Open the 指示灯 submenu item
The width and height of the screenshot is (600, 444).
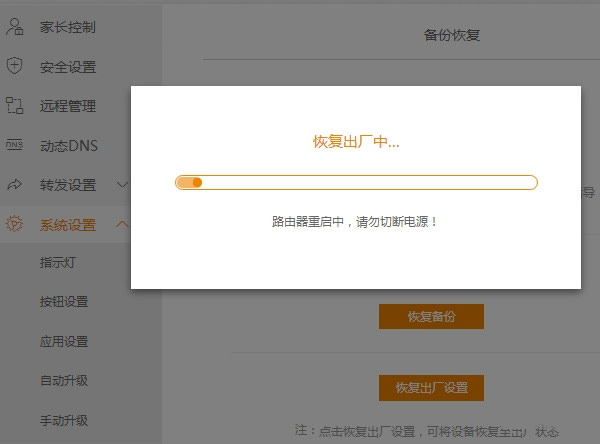pos(61,263)
